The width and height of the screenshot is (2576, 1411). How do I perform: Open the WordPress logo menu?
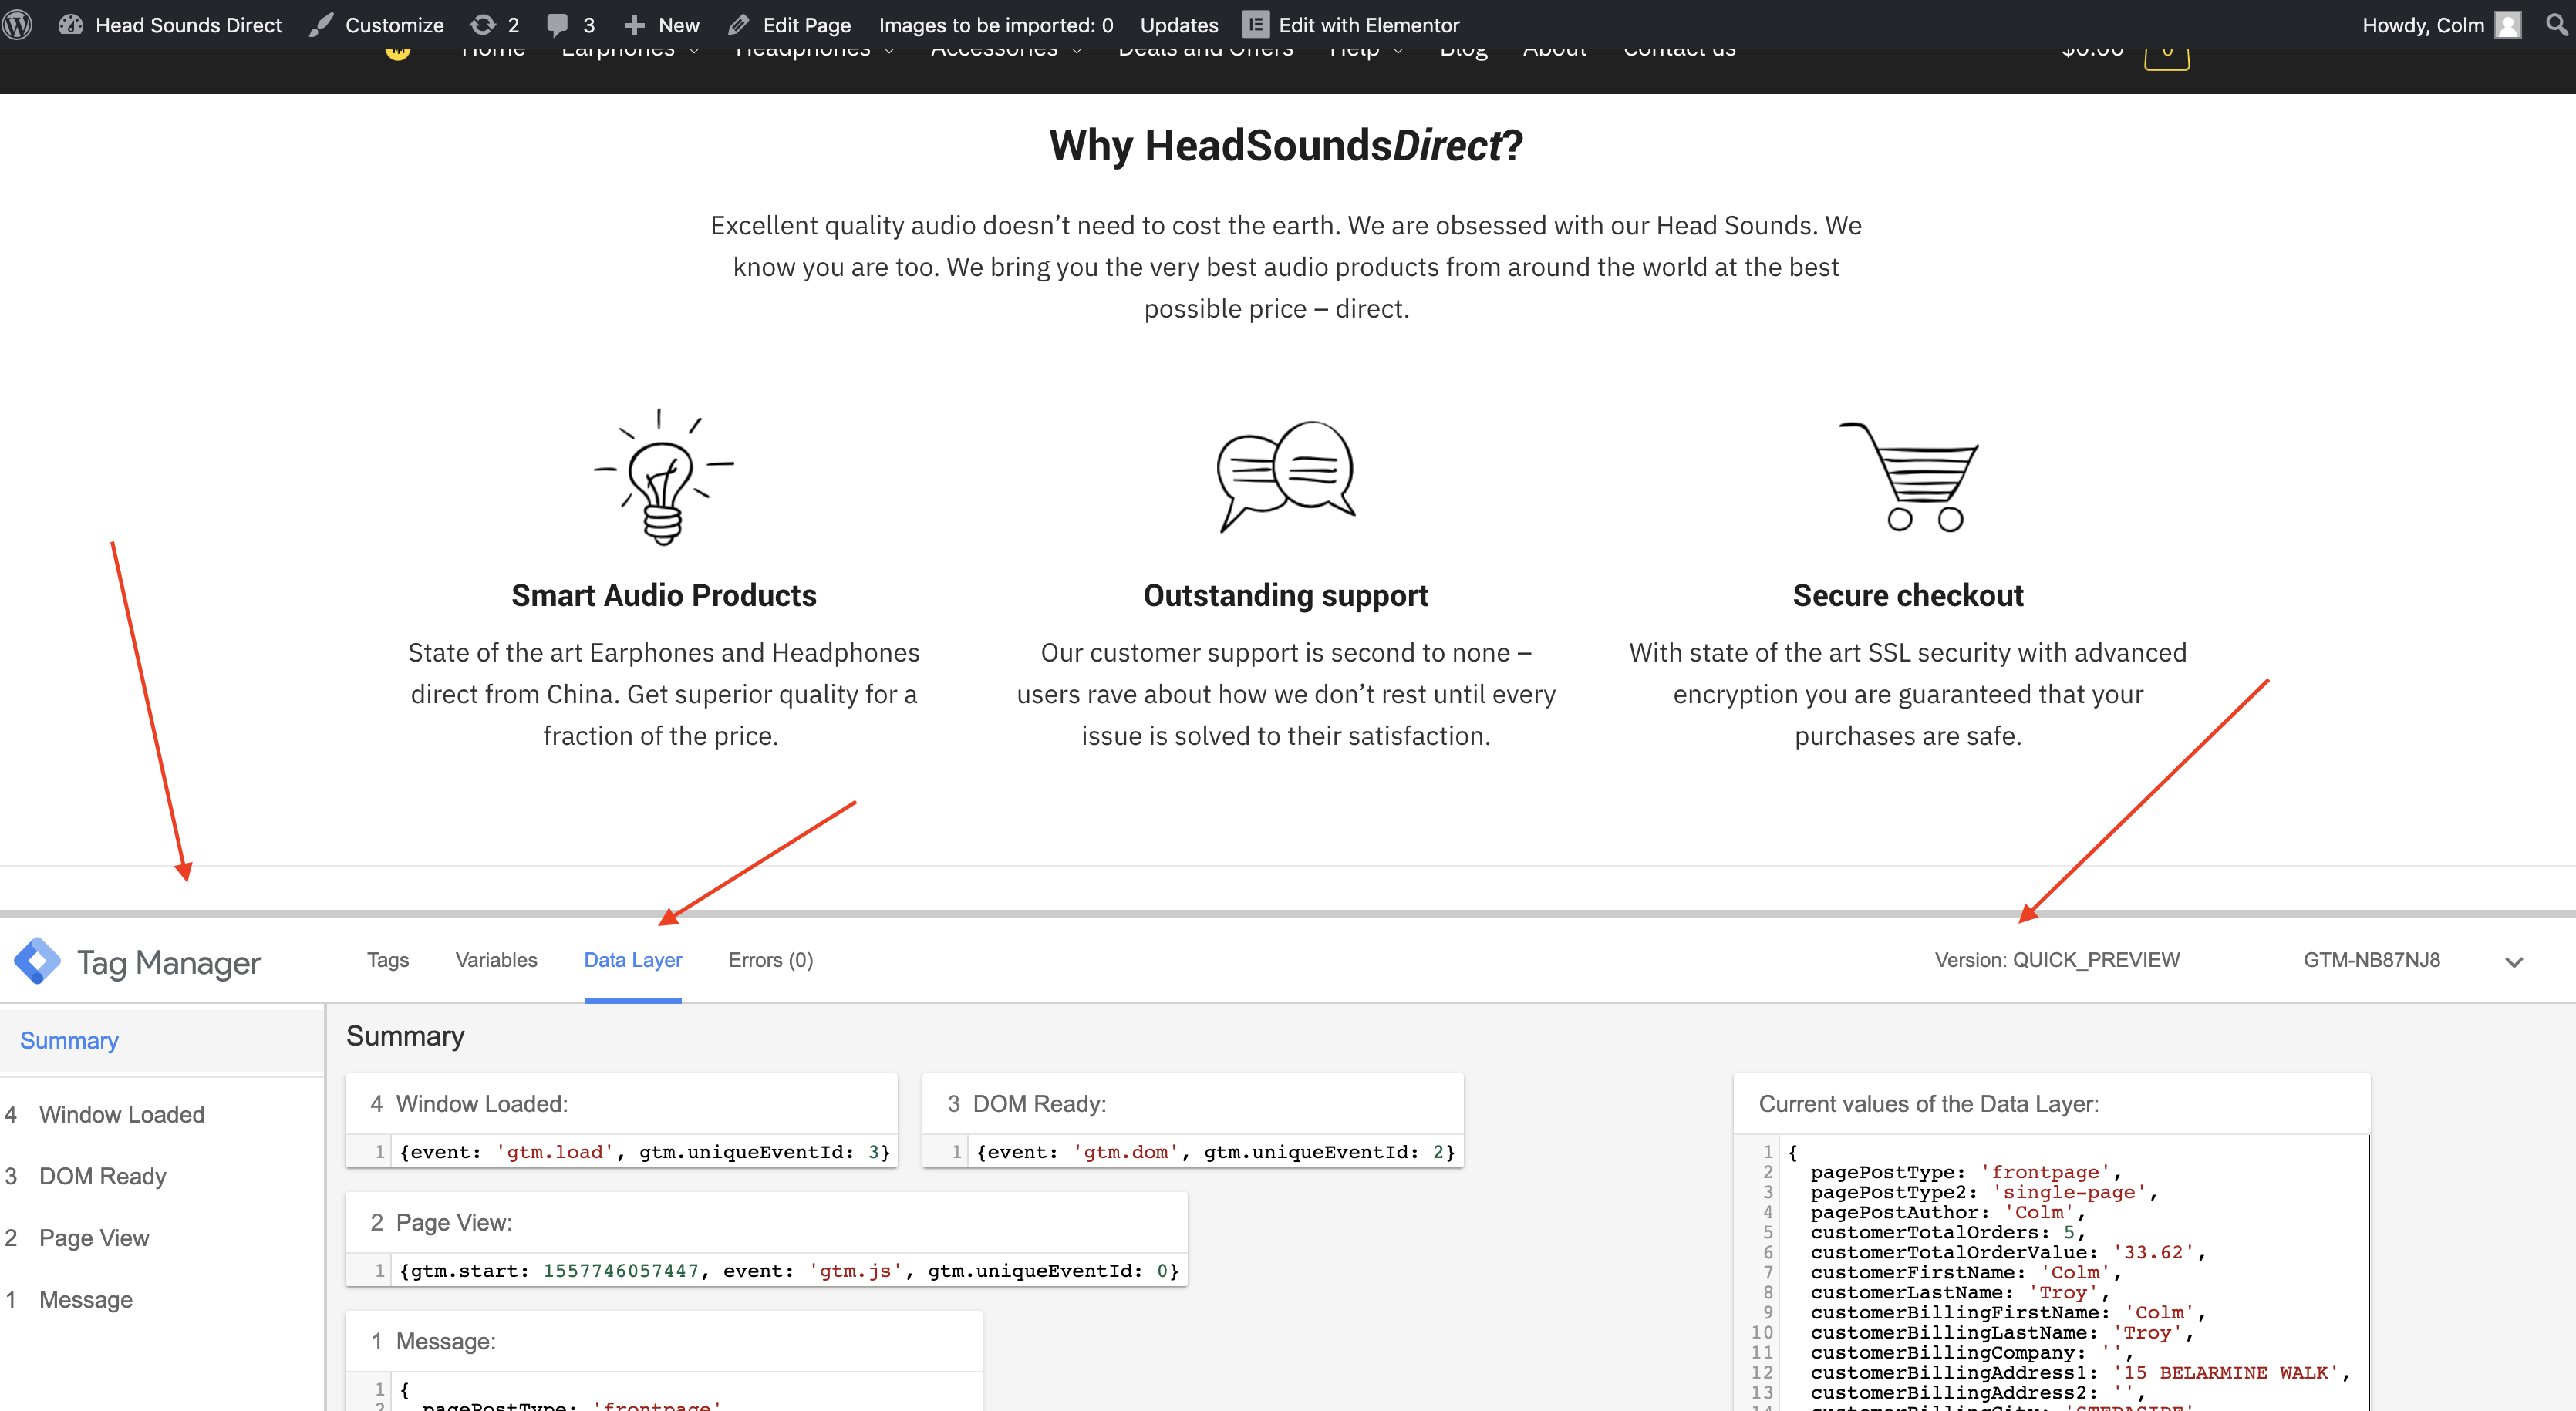point(18,24)
